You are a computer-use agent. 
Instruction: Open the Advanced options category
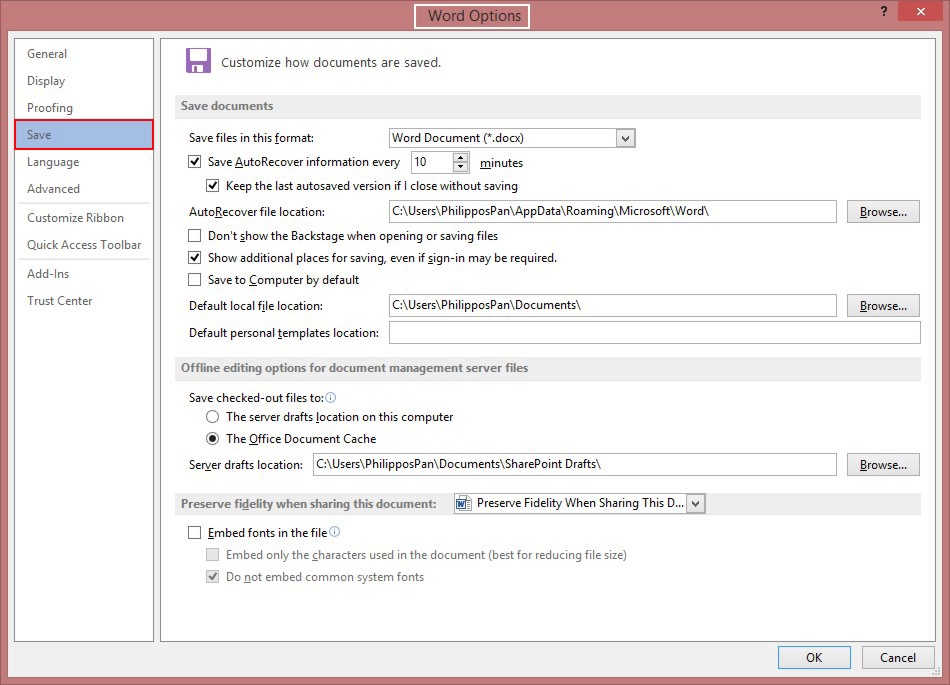point(53,188)
